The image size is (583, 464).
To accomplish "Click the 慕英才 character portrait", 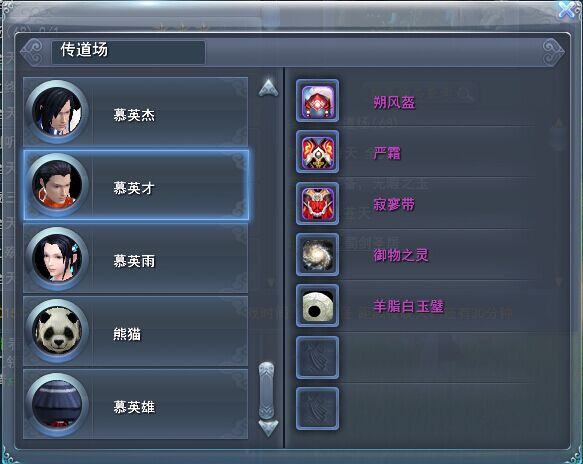I will click(x=57, y=185).
